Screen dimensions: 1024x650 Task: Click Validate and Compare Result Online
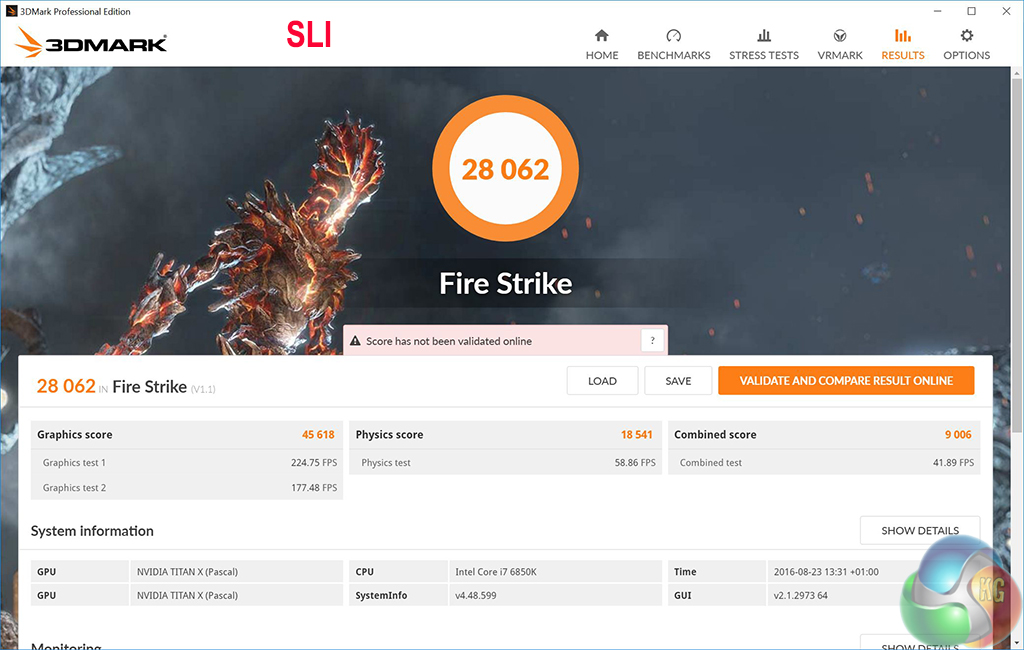846,381
